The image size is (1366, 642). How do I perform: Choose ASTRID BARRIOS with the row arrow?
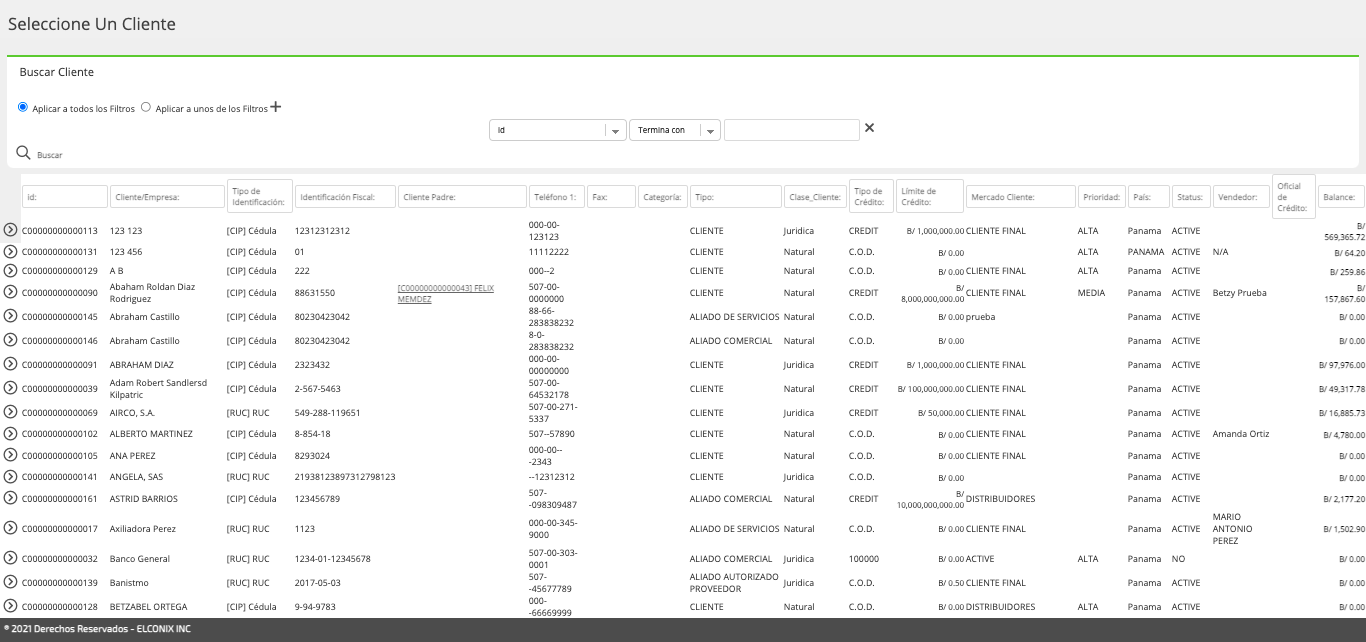[10, 498]
